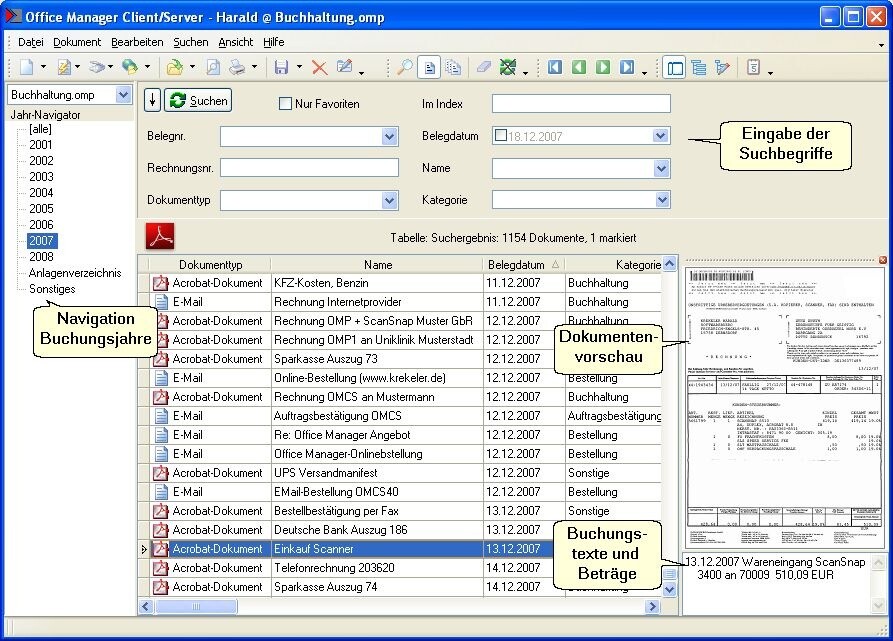This screenshot has height=641, width=893.
Task: Expand the Dokumenttyp dropdown
Action: coord(389,200)
